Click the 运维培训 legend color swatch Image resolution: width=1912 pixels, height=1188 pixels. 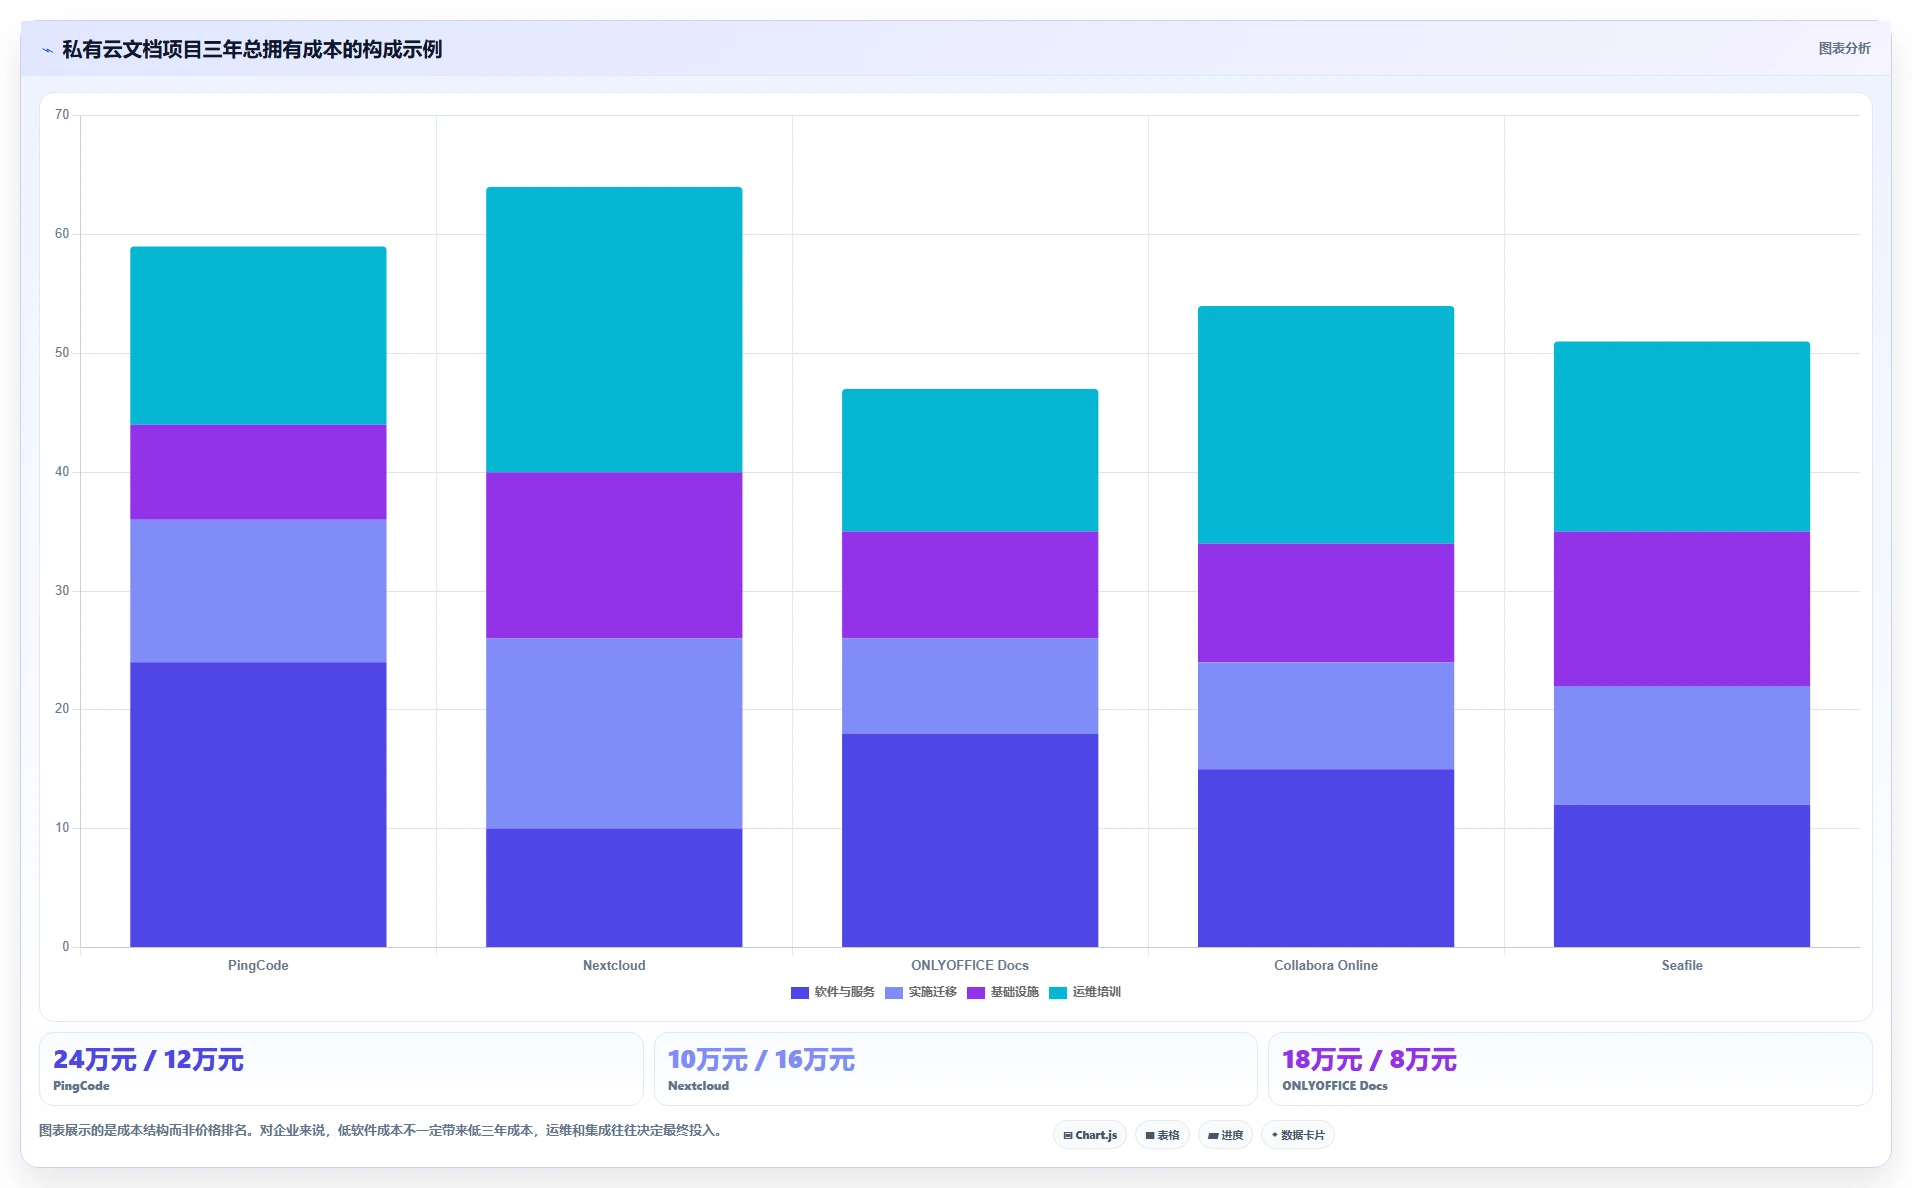[x=1058, y=993]
